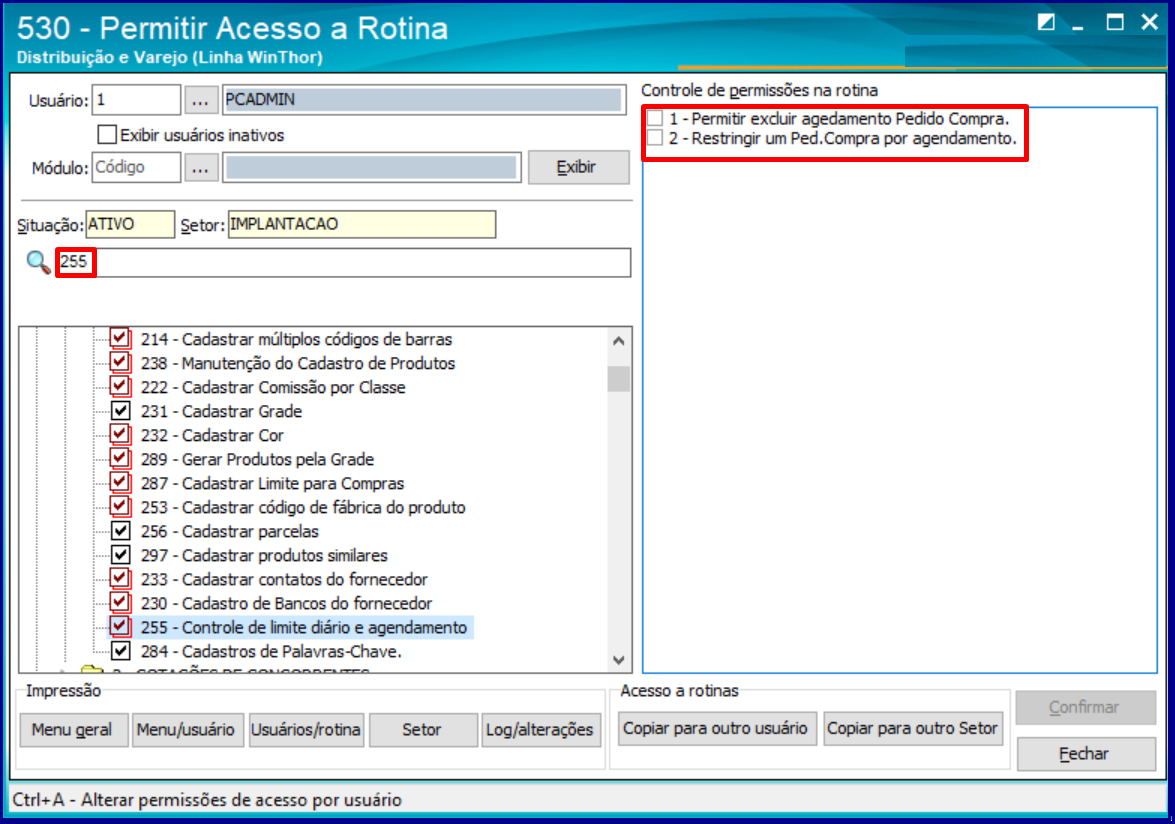Select tree row 284 - Cadastros de Palavras-Chave
This screenshot has height=824, width=1175.
[x=271, y=652]
